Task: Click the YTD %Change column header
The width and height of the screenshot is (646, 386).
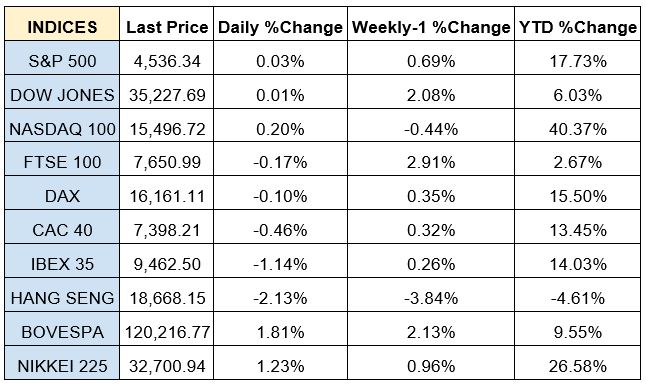Action: pyautogui.click(x=578, y=27)
